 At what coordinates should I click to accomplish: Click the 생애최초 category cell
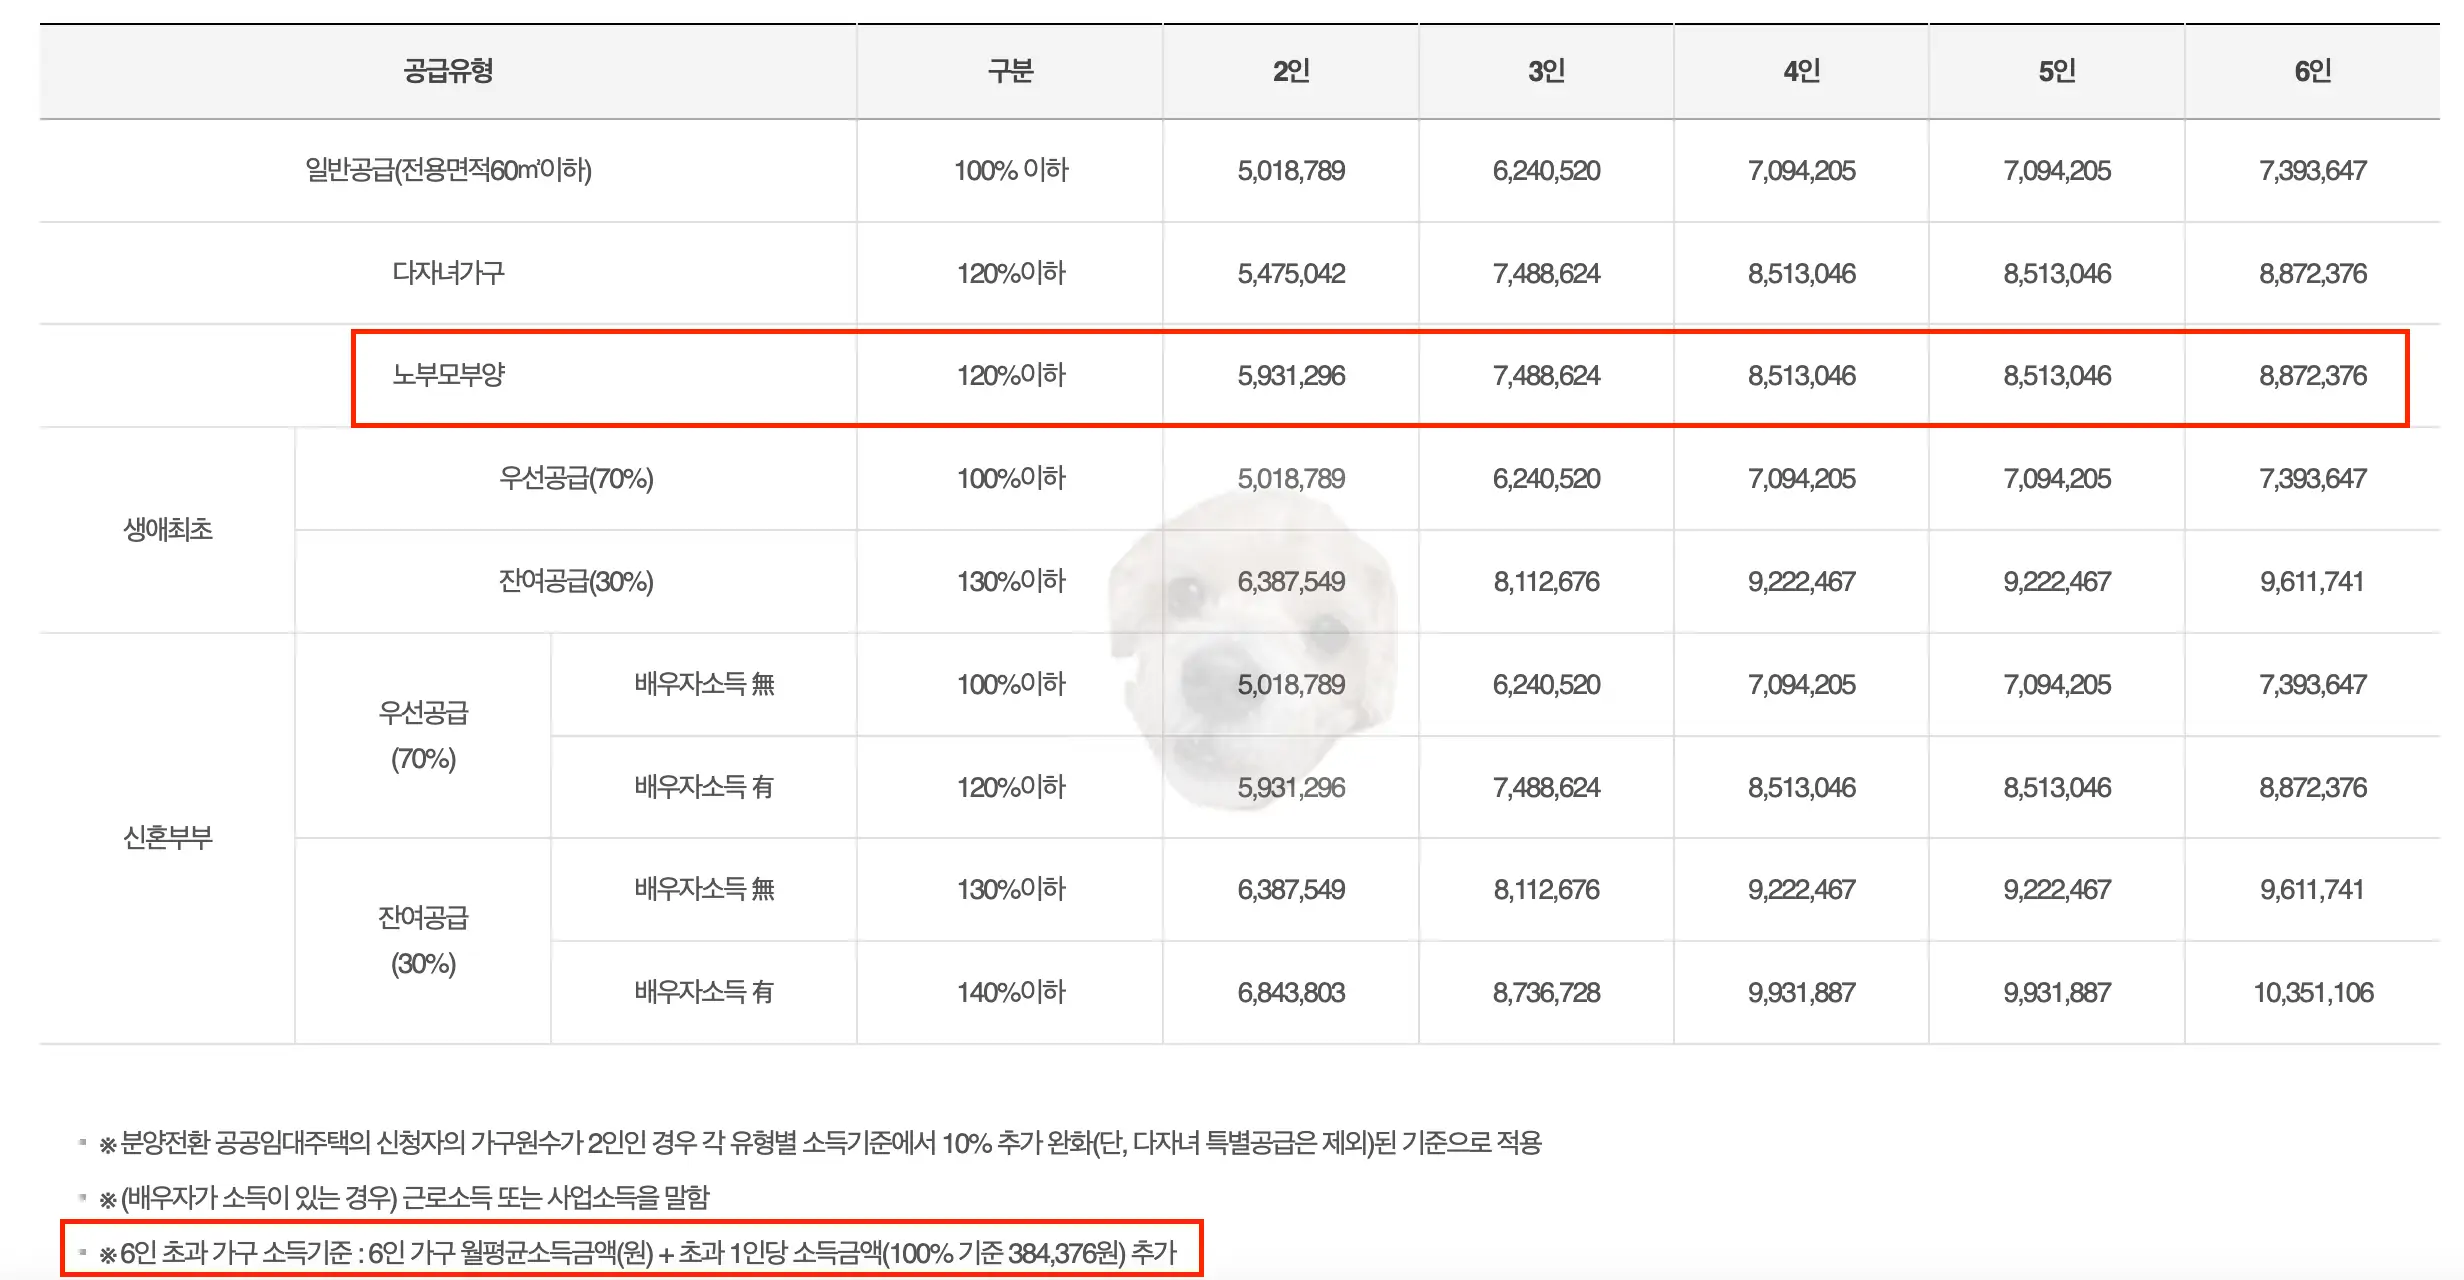pos(168,530)
